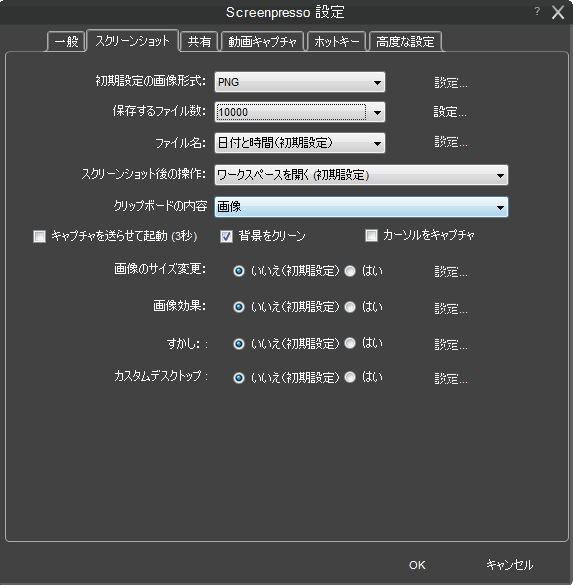Image resolution: width=573 pixels, height=585 pixels.
Task: Select はい for 画像効果
Action: (x=350, y=307)
